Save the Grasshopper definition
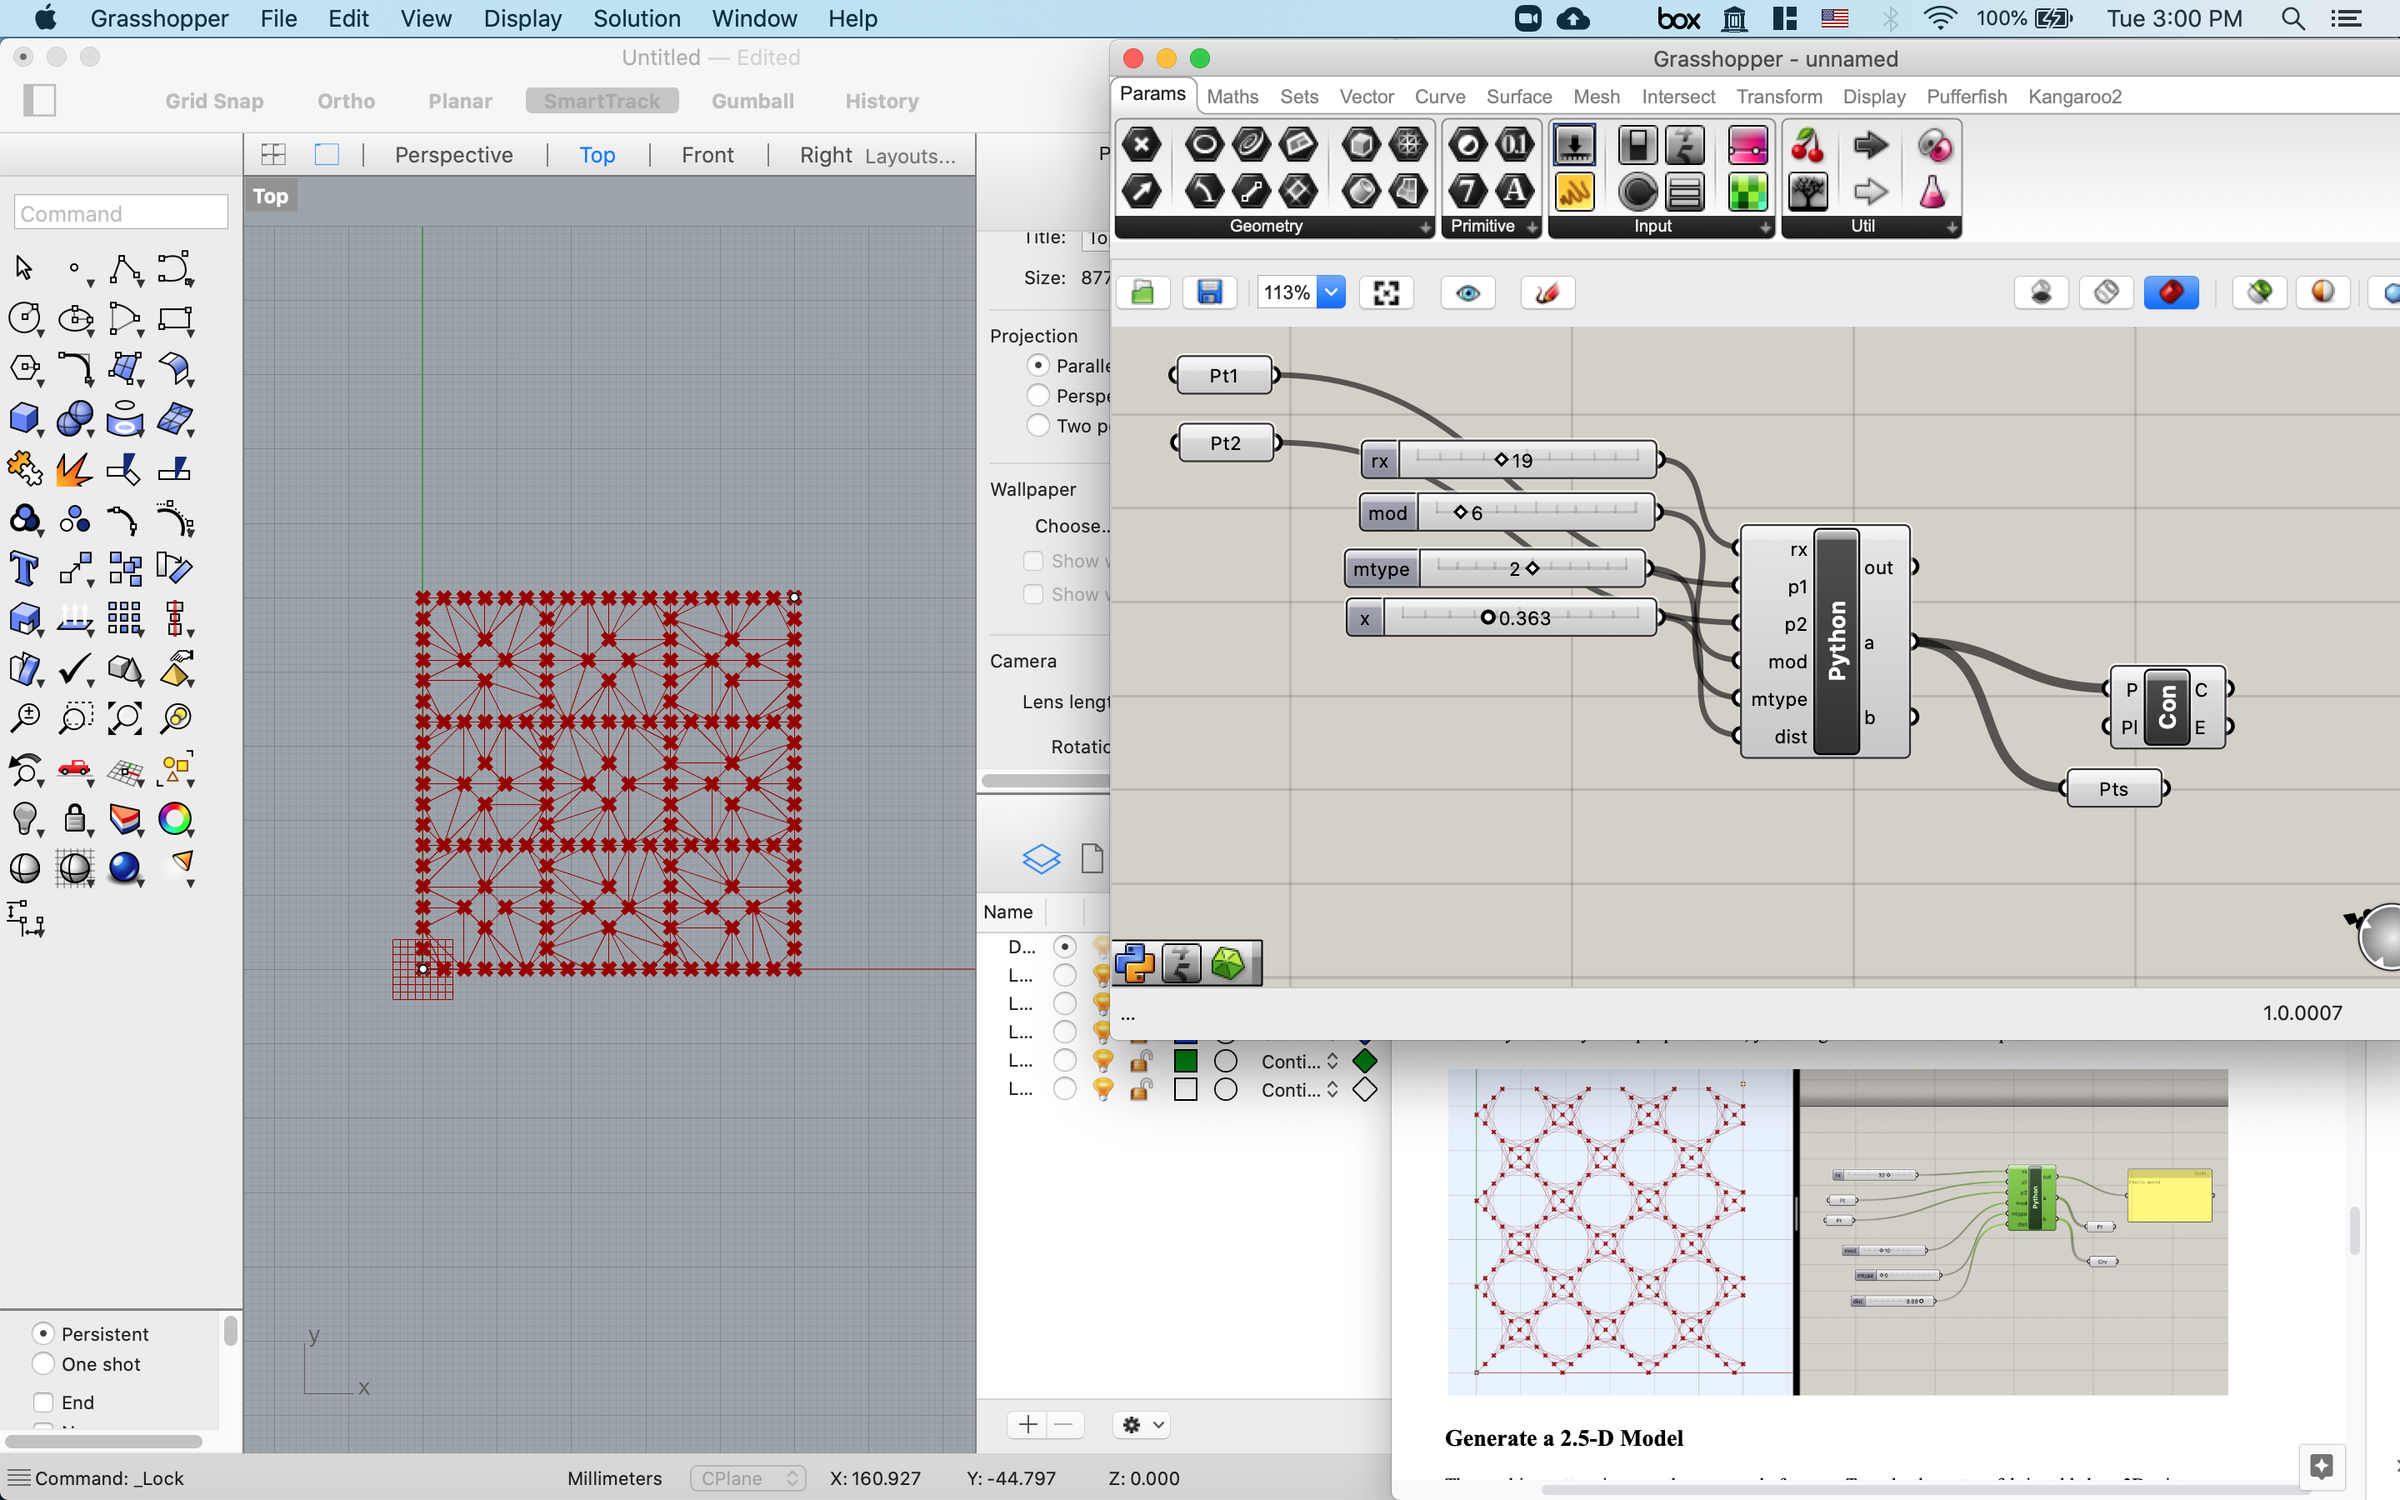The height and width of the screenshot is (1500, 2400). (1210, 292)
